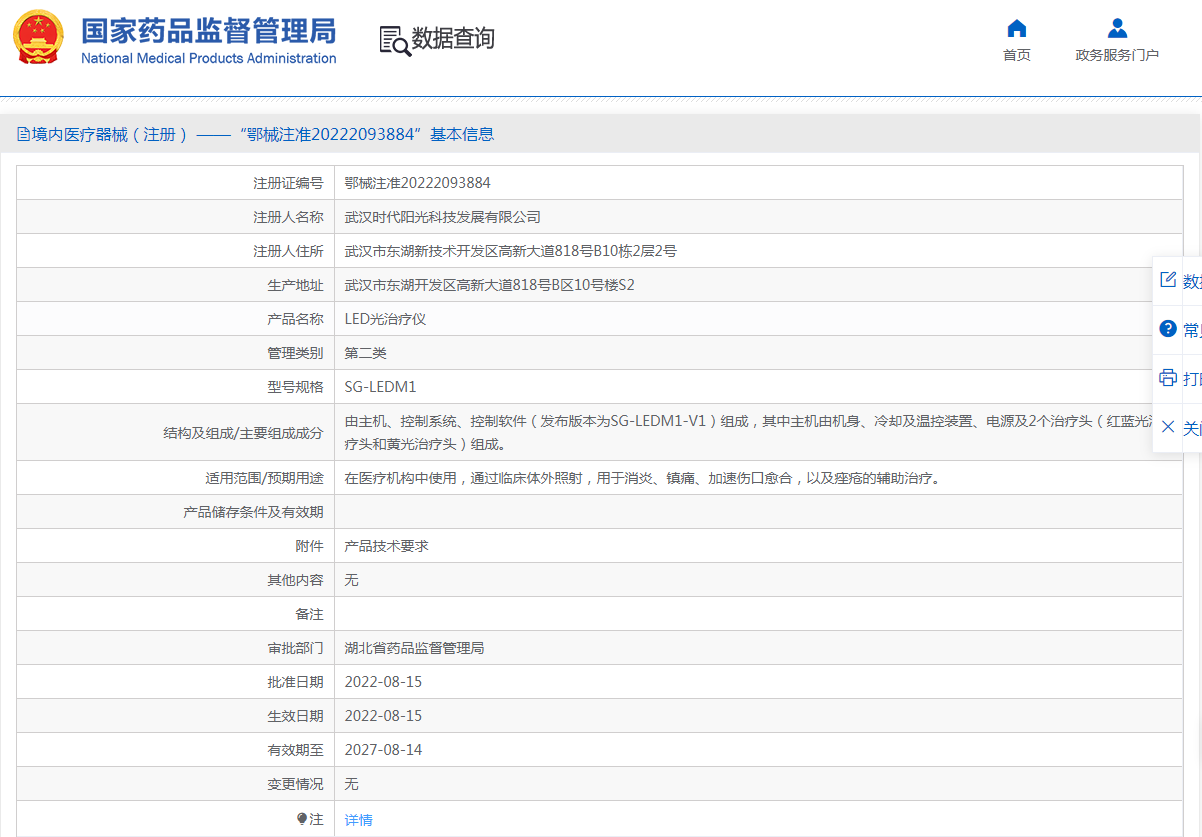Click the 生产地址 address value
Viewport: 1202px width, 837px height.
click(490, 285)
